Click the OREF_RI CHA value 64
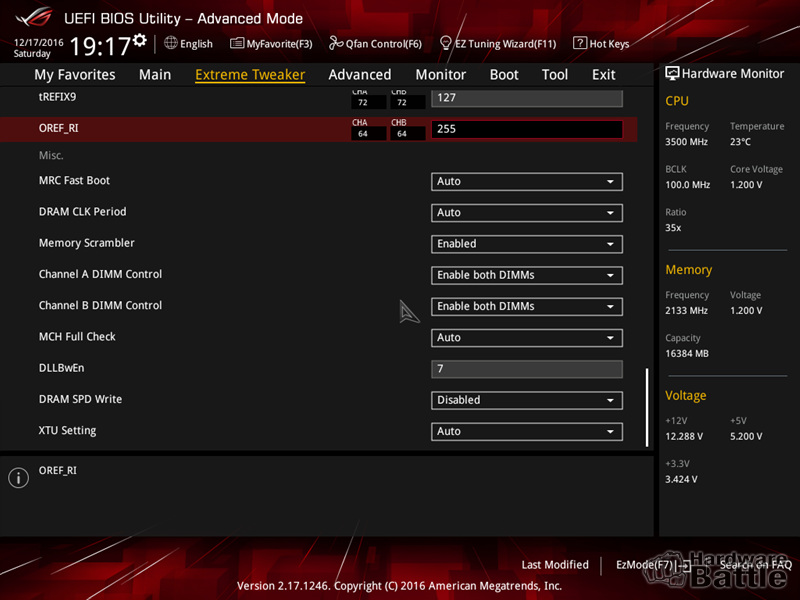 (x=368, y=134)
